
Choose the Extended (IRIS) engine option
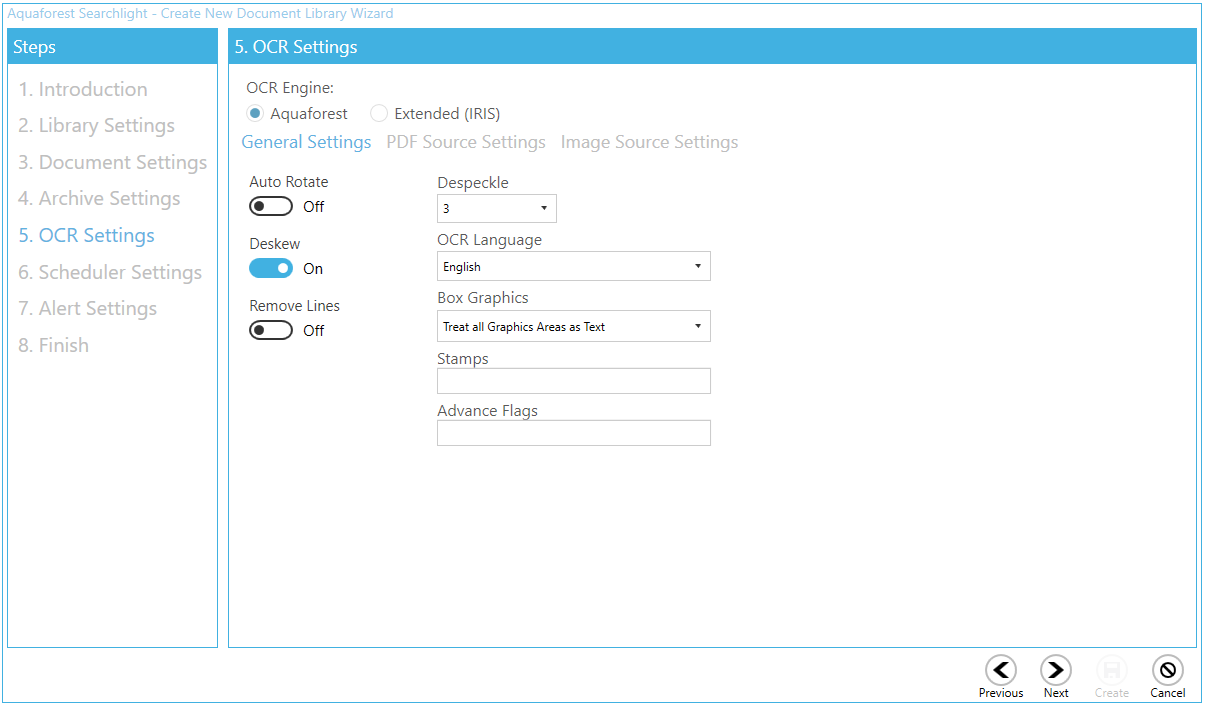coord(379,114)
